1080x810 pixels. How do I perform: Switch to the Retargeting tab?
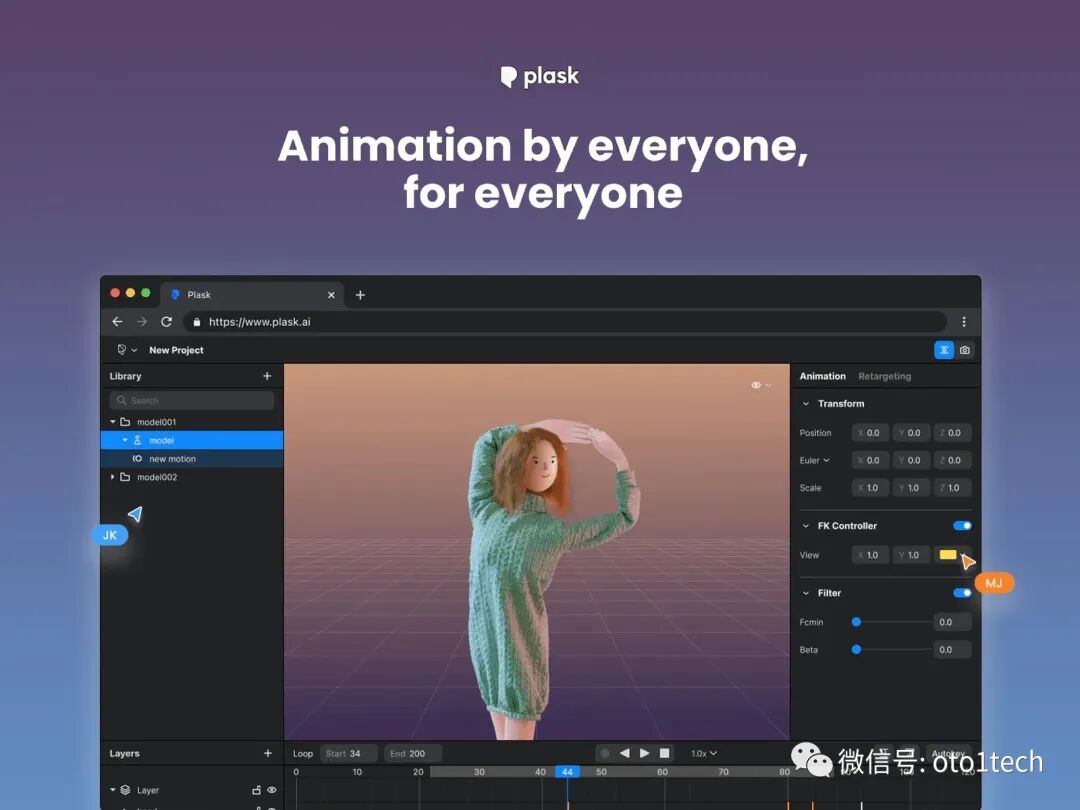tap(884, 376)
